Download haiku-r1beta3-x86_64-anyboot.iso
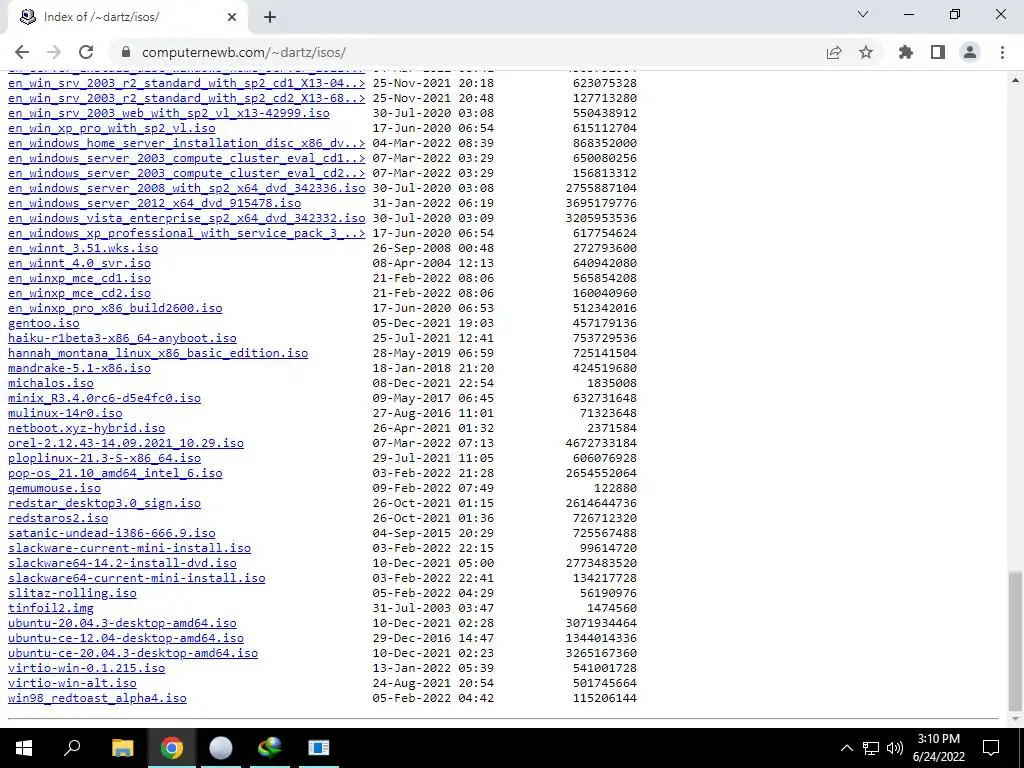 (x=122, y=338)
